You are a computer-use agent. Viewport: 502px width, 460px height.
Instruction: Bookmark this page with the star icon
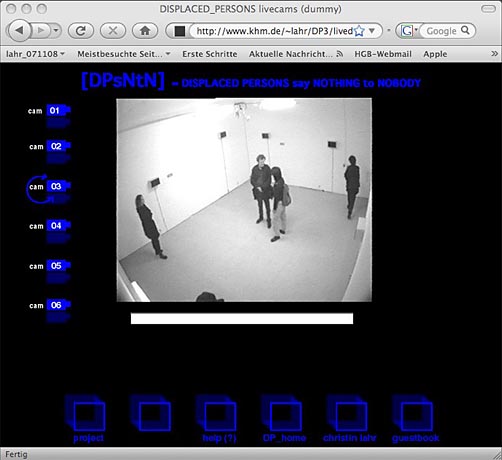359,31
